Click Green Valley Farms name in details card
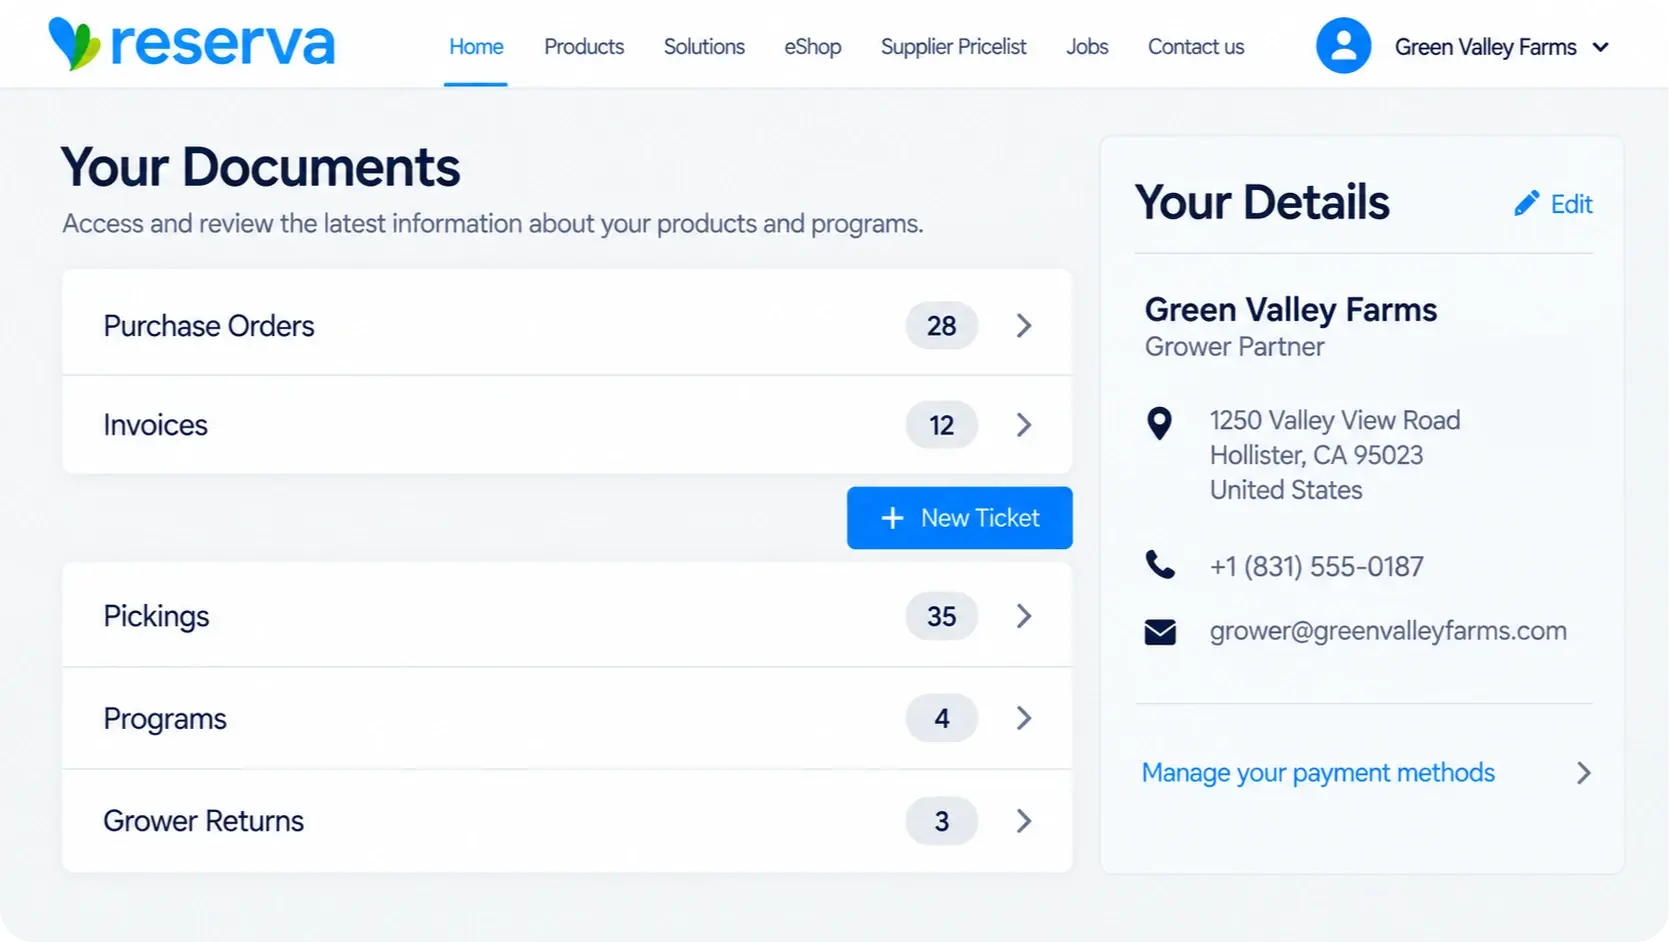Viewport: 1669px width, 942px height. click(x=1290, y=310)
